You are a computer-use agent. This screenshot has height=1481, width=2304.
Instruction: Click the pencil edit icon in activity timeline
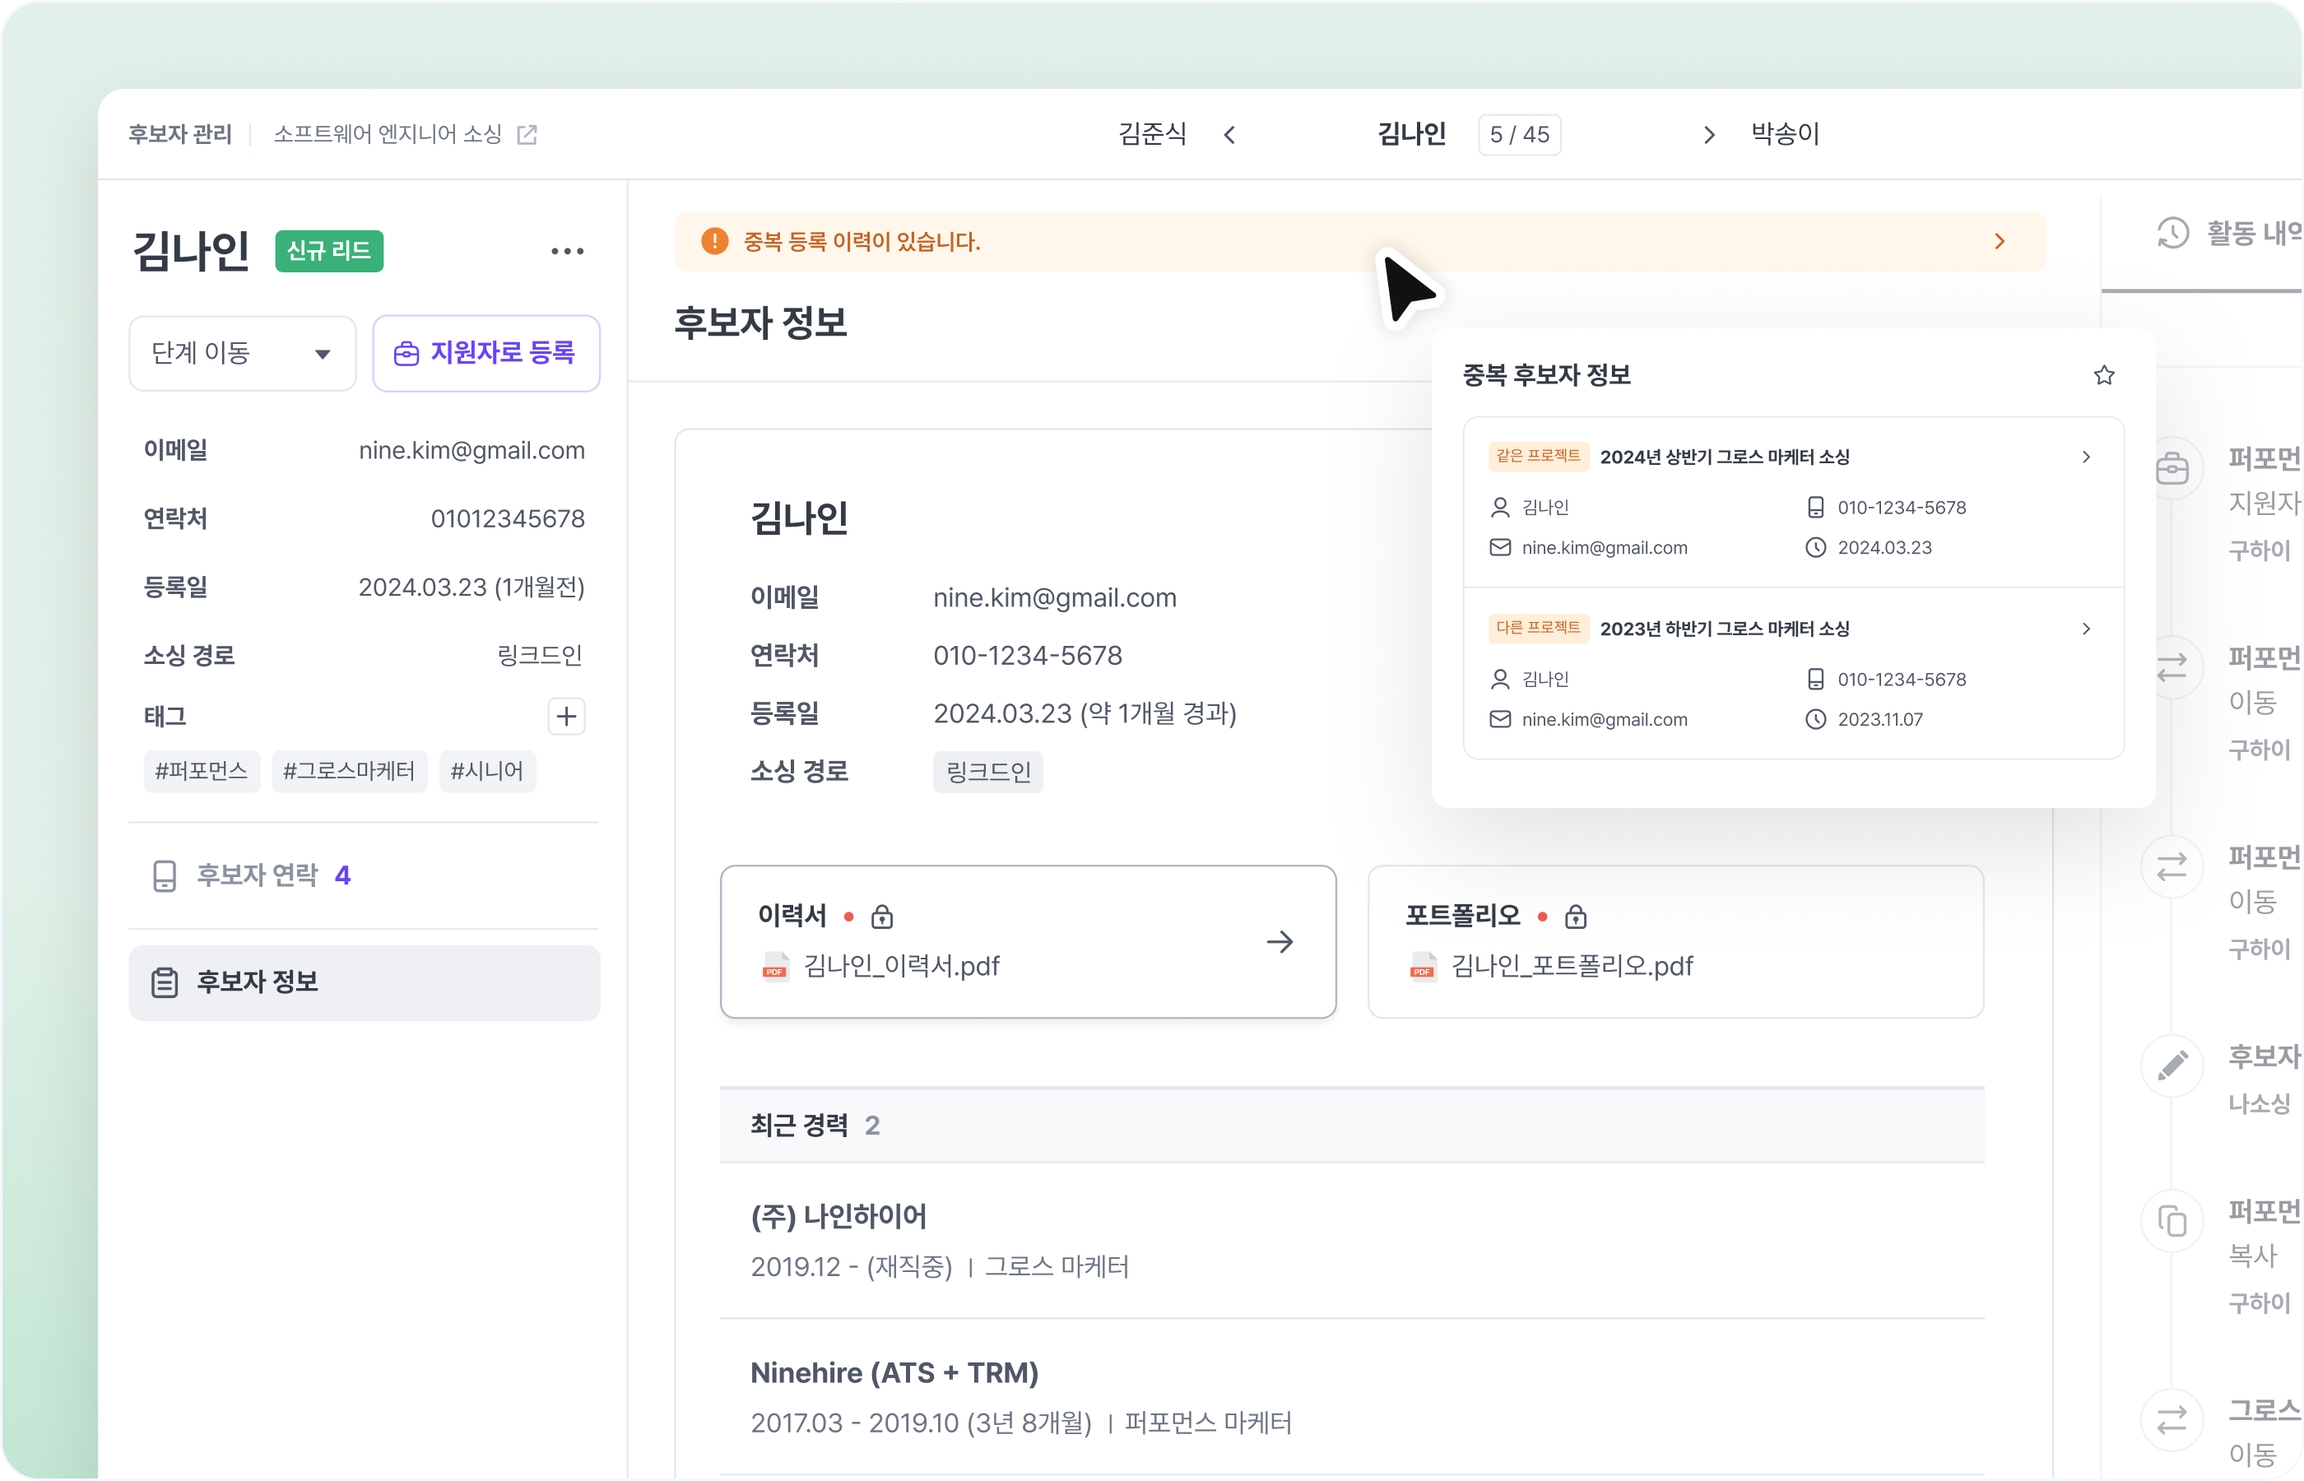[2172, 1066]
